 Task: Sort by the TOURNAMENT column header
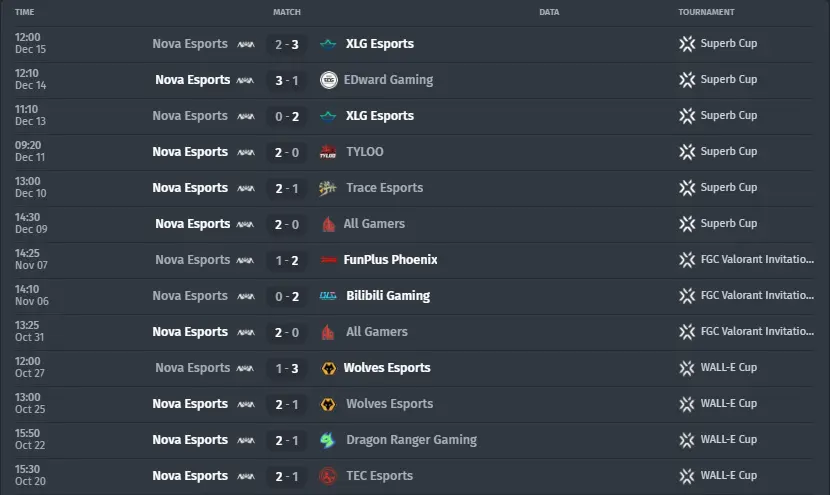point(706,12)
